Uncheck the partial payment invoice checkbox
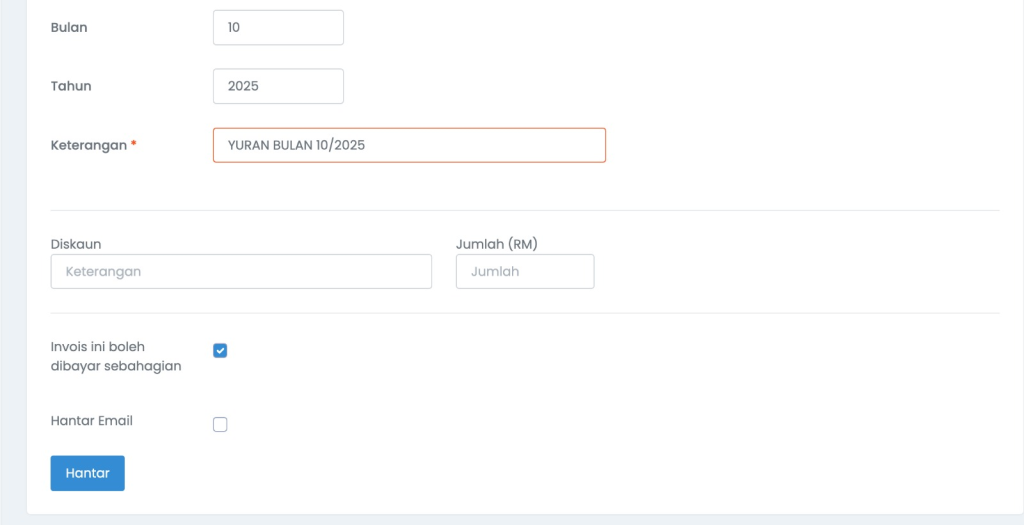Viewport: 1024px width, 525px height. pyautogui.click(x=220, y=350)
